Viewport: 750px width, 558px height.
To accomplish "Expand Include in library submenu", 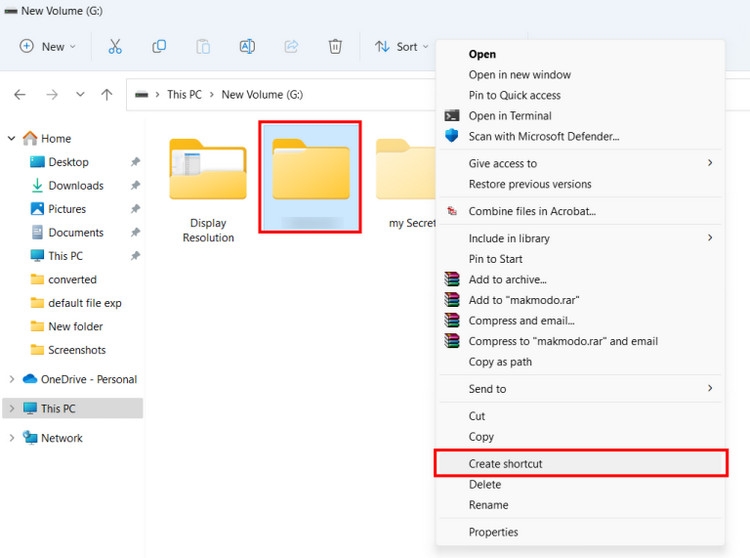I will click(x=580, y=238).
